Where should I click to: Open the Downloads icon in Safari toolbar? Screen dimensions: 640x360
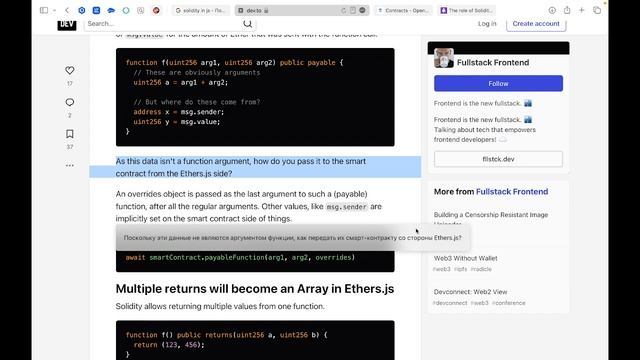point(552,10)
